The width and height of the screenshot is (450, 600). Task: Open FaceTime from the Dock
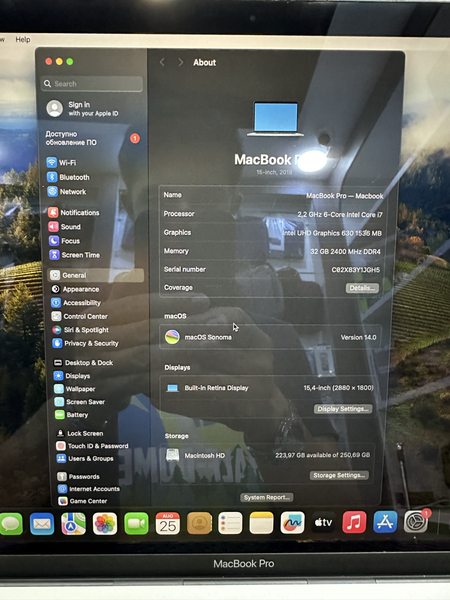(x=136, y=523)
